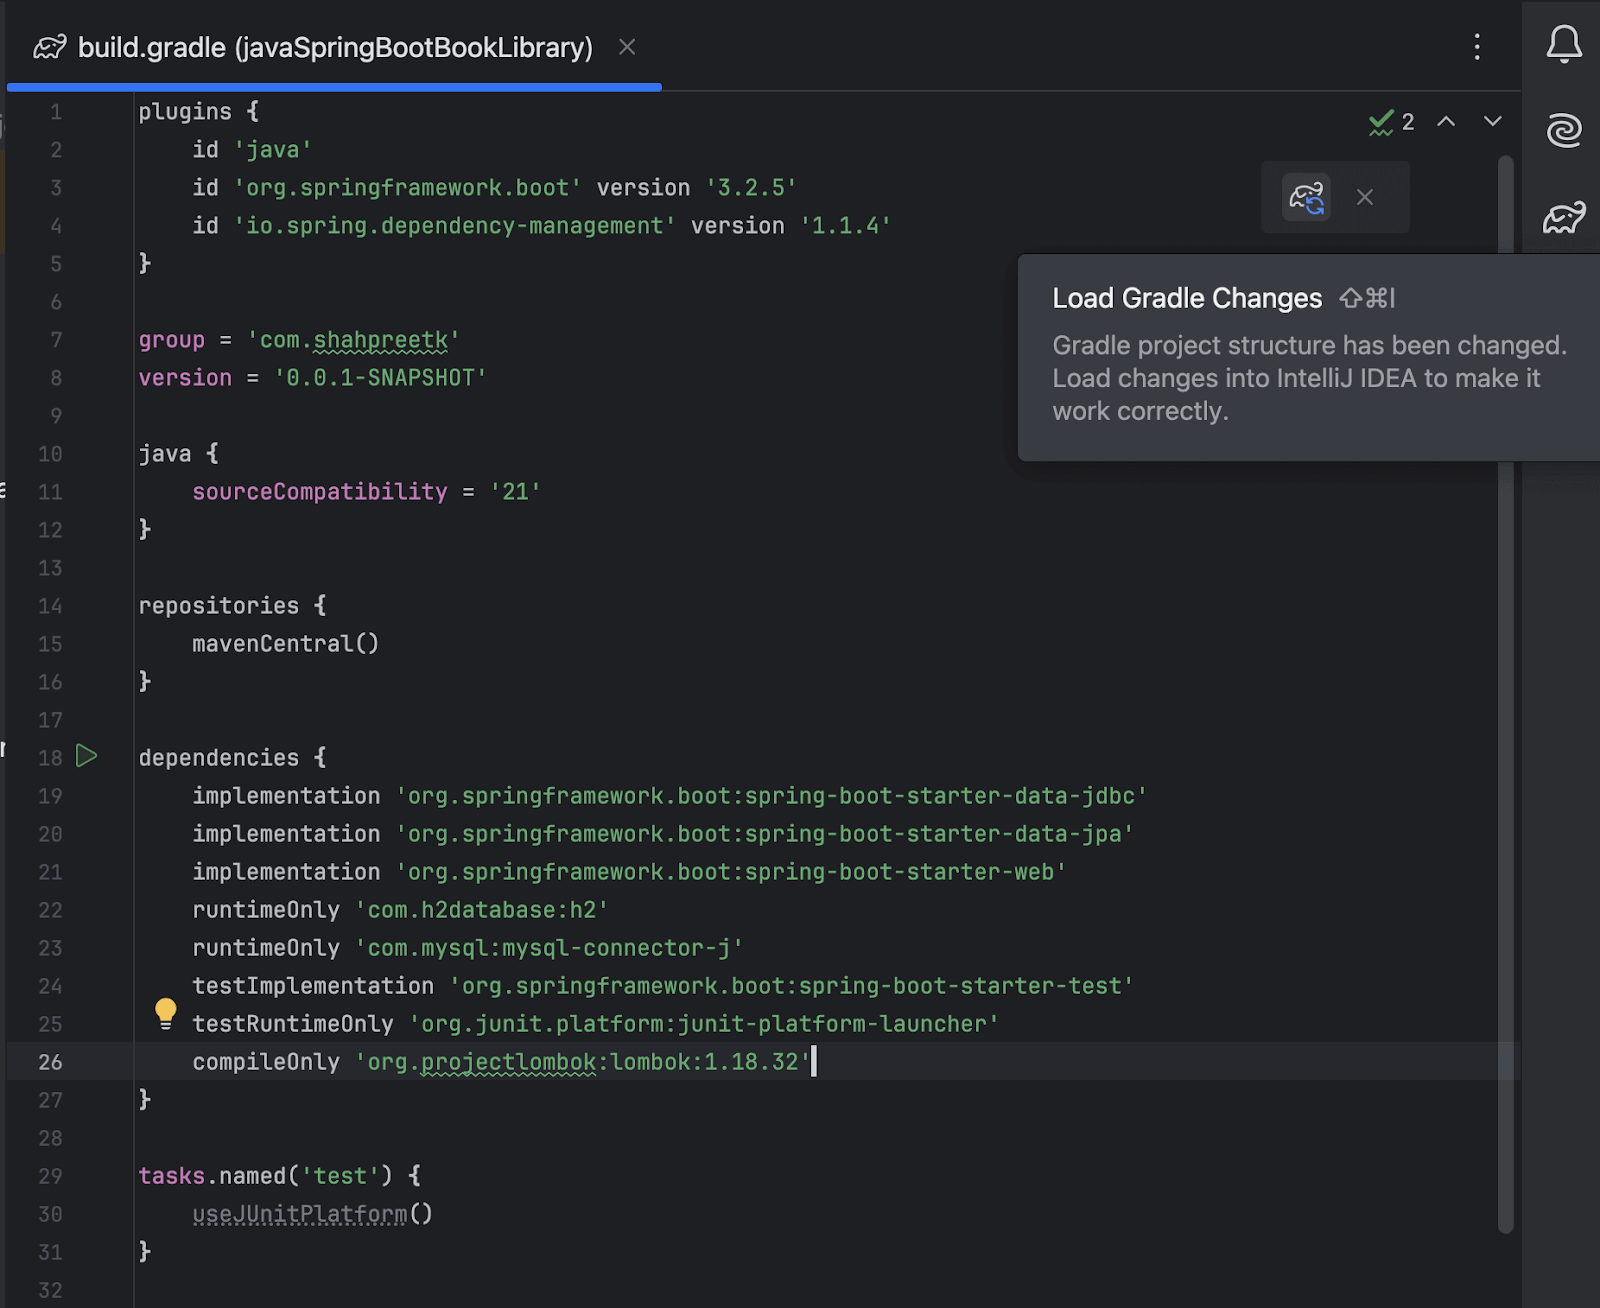The height and width of the screenshot is (1308, 1600).
Task: Click the Load Gradle Changes tooltip title
Action: point(1187,298)
